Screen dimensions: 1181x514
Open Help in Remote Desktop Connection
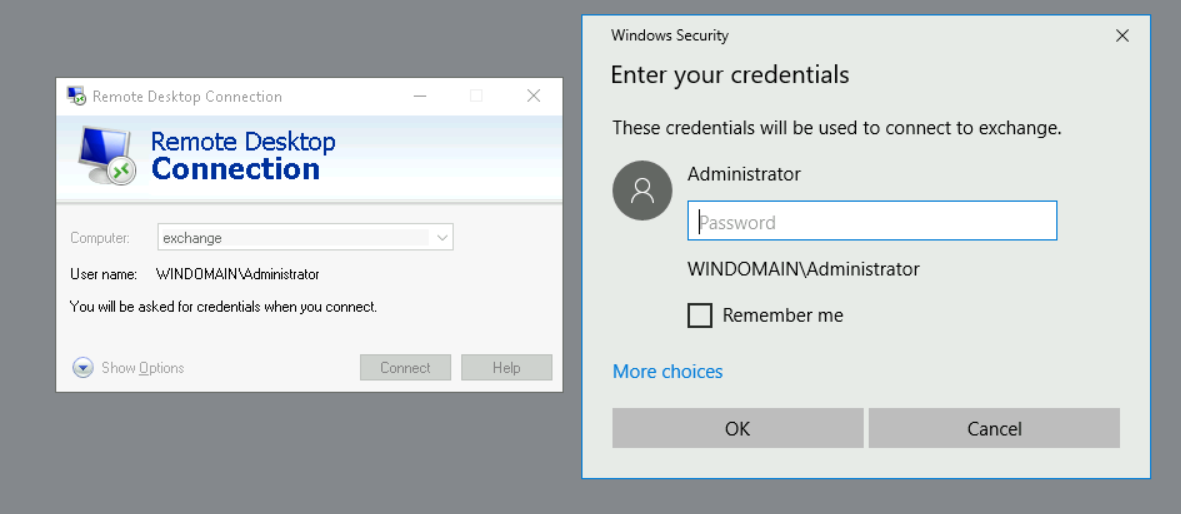[506, 368]
